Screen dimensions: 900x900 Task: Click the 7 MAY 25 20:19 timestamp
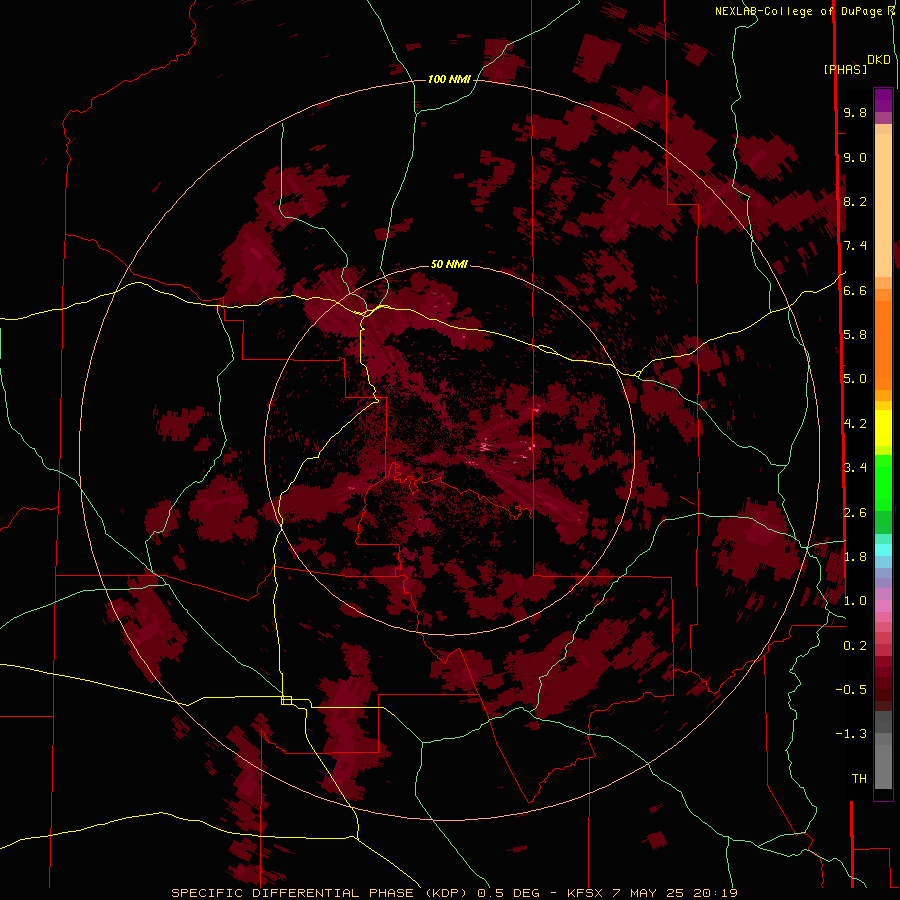point(674,893)
